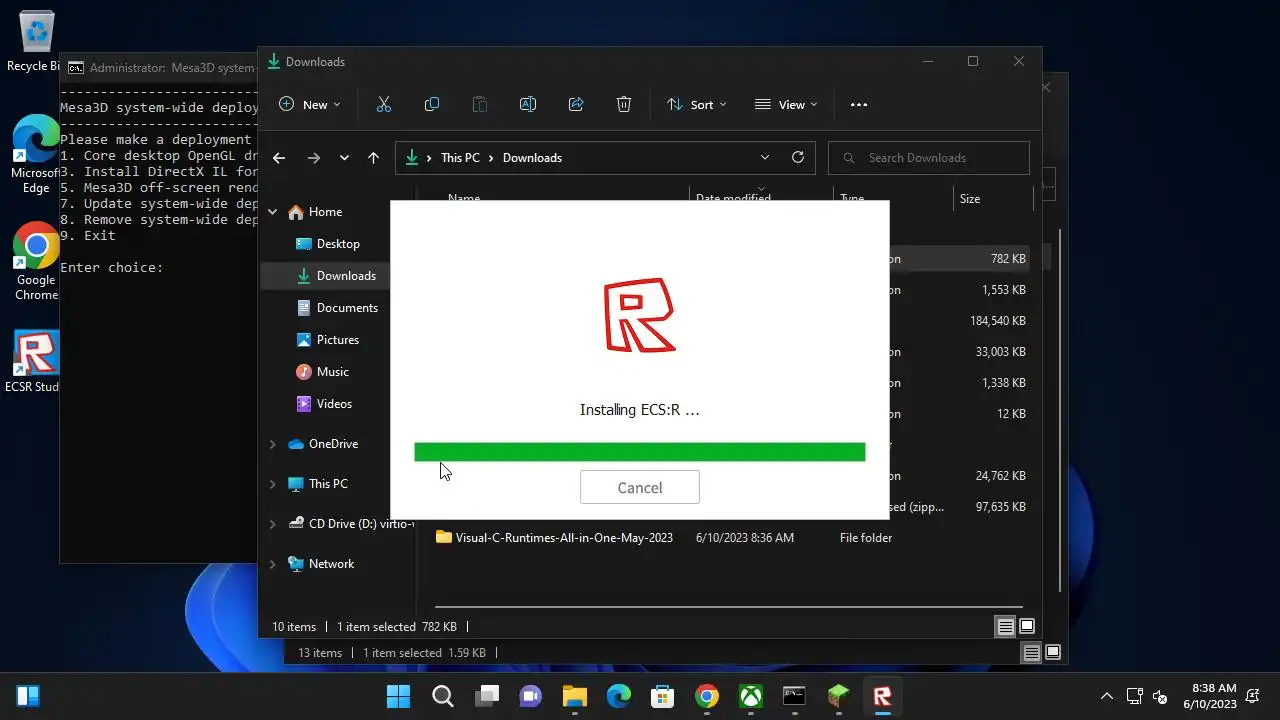Refresh the Downloads folder
Viewport: 1280px width, 720px height.
click(x=798, y=158)
